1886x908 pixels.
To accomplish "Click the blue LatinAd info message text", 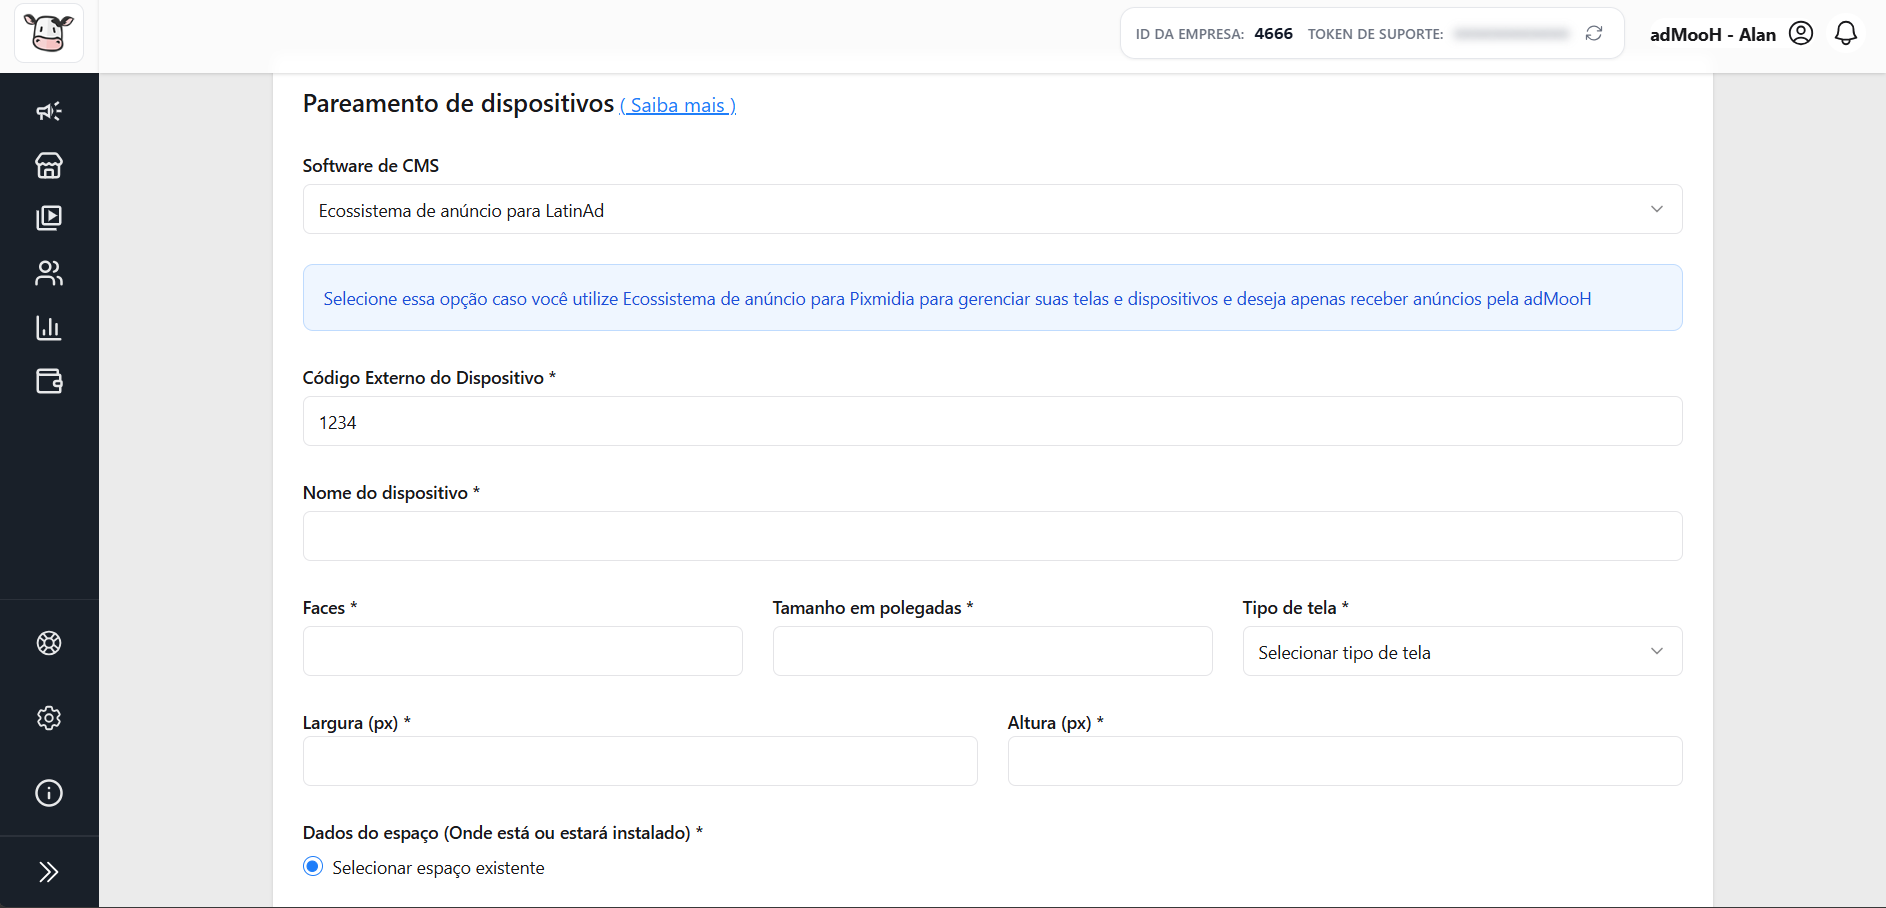I will pos(957,299).
